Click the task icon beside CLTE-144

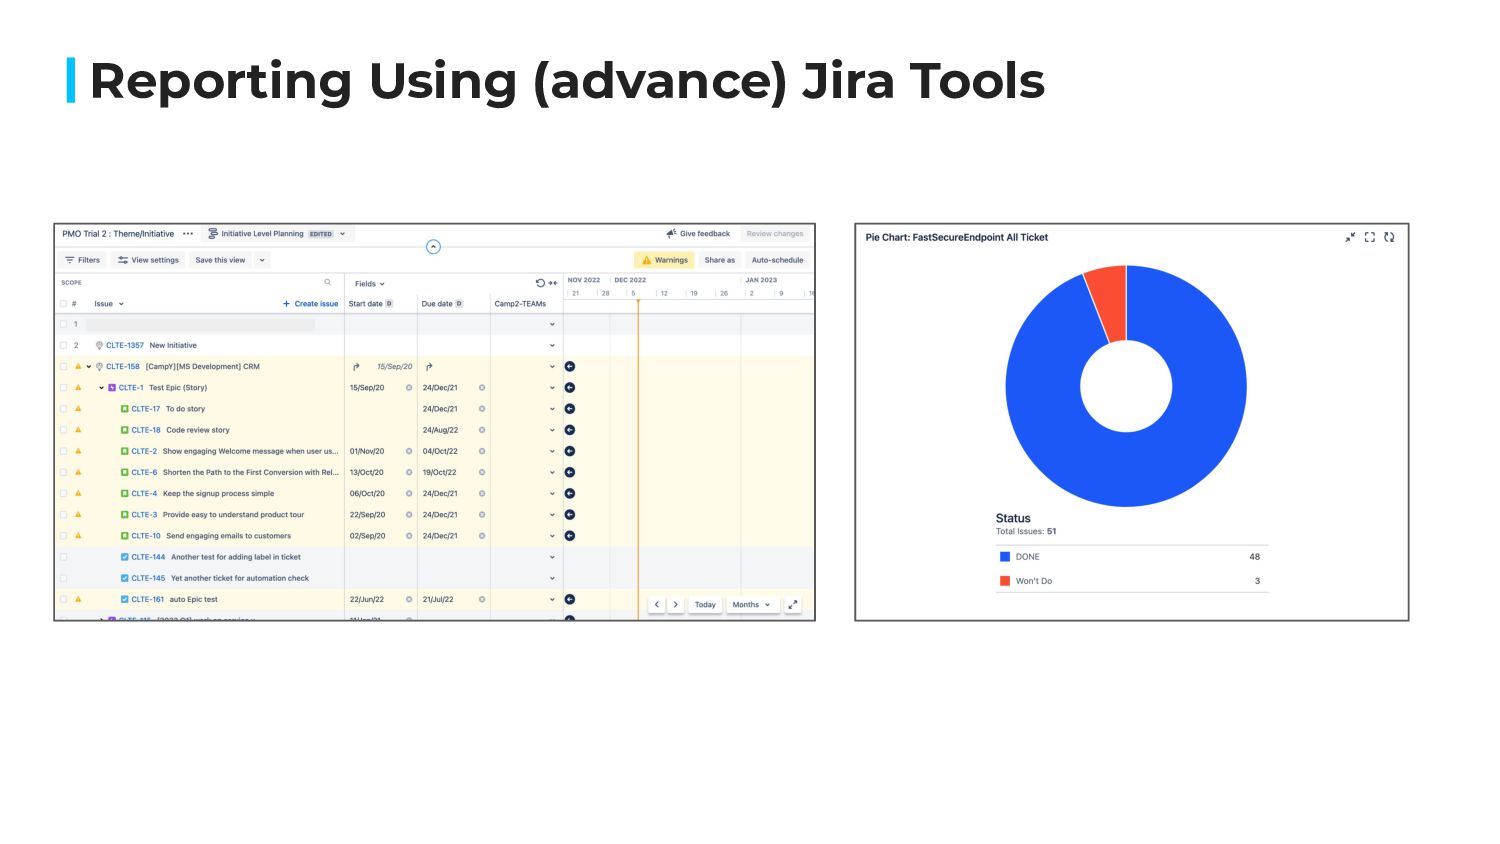125,557
